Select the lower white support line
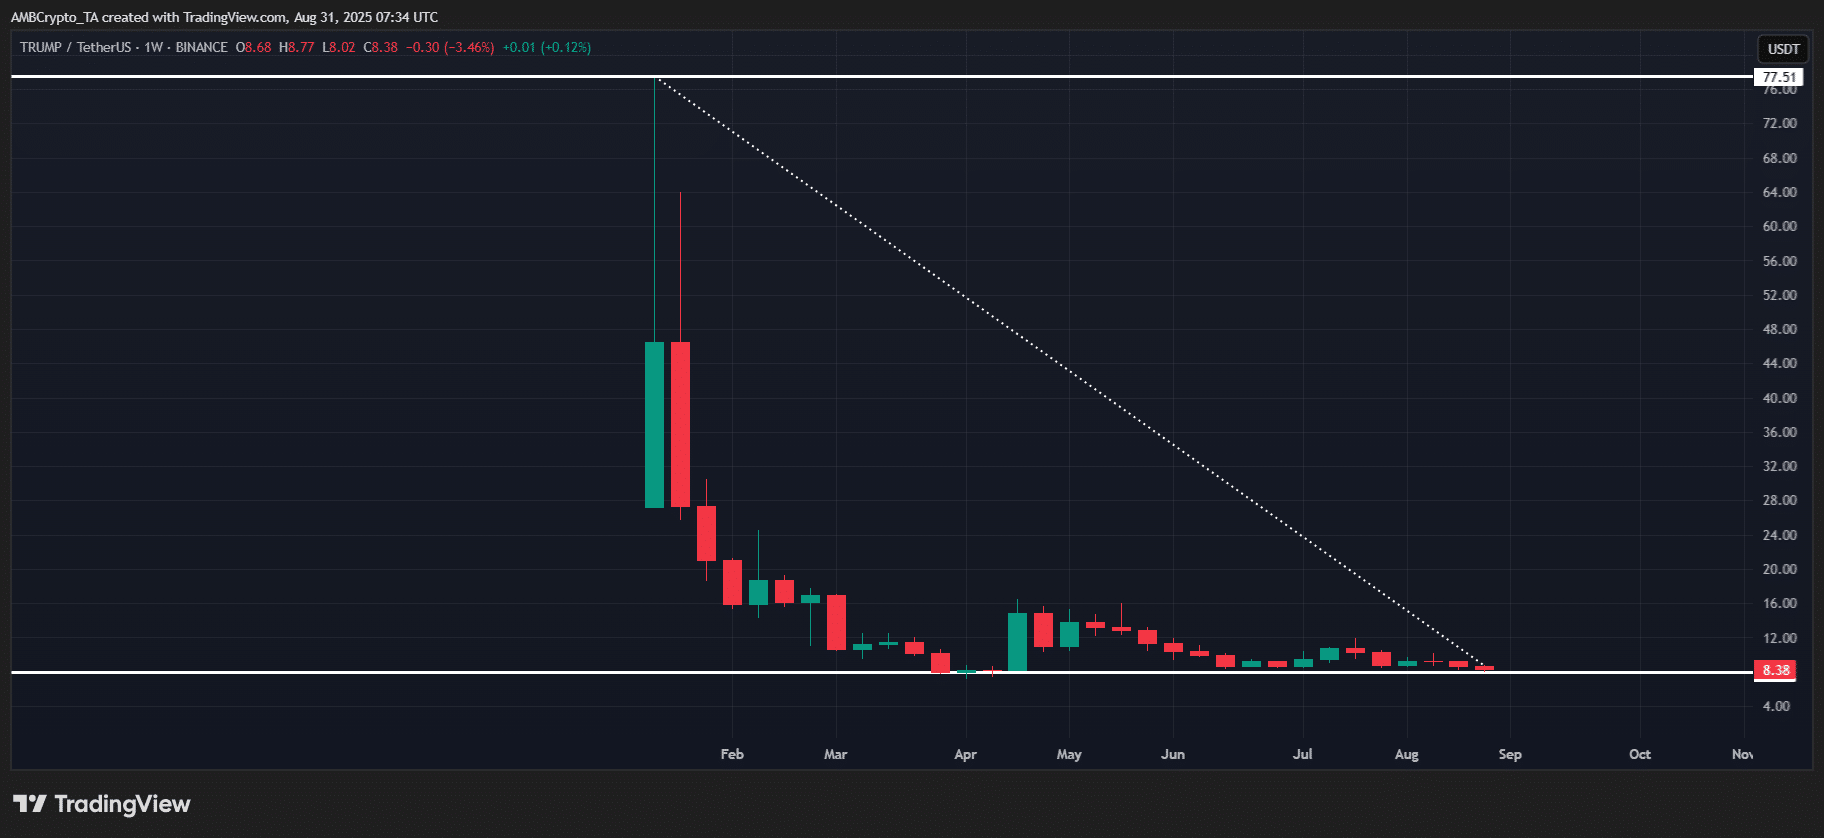Viewport: 1824px width, 838px height. point(880,672)
